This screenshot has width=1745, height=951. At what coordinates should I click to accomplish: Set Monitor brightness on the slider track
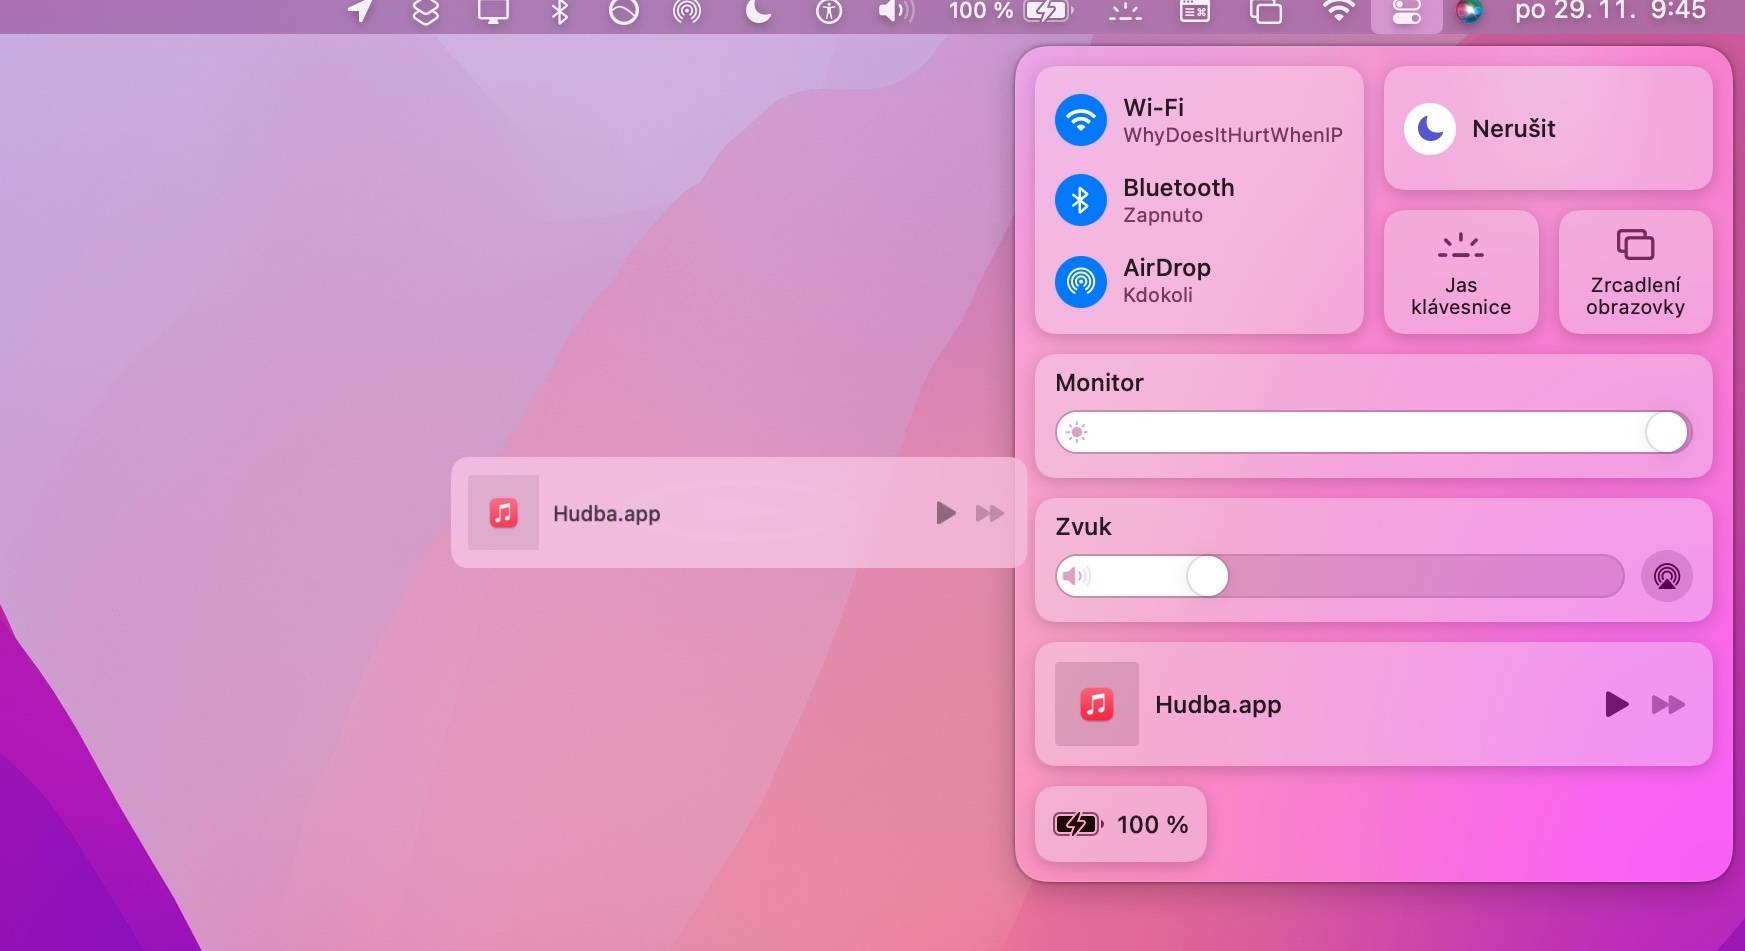point(1373,432)
